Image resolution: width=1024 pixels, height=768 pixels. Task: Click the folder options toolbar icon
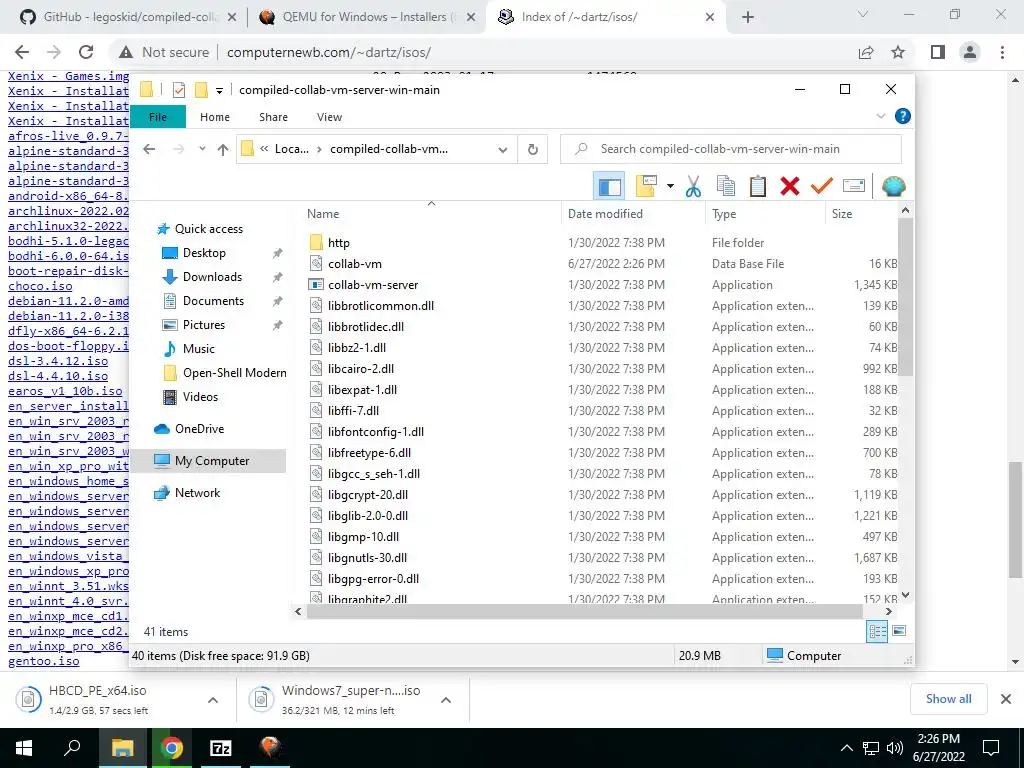click(x=646, y=187)
